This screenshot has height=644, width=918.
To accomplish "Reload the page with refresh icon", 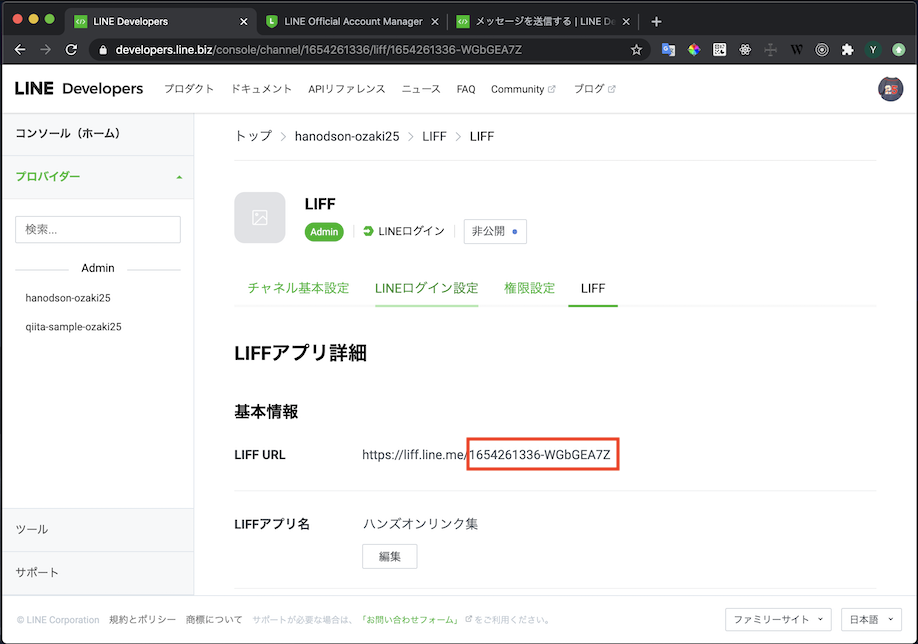I will point(71,50).
